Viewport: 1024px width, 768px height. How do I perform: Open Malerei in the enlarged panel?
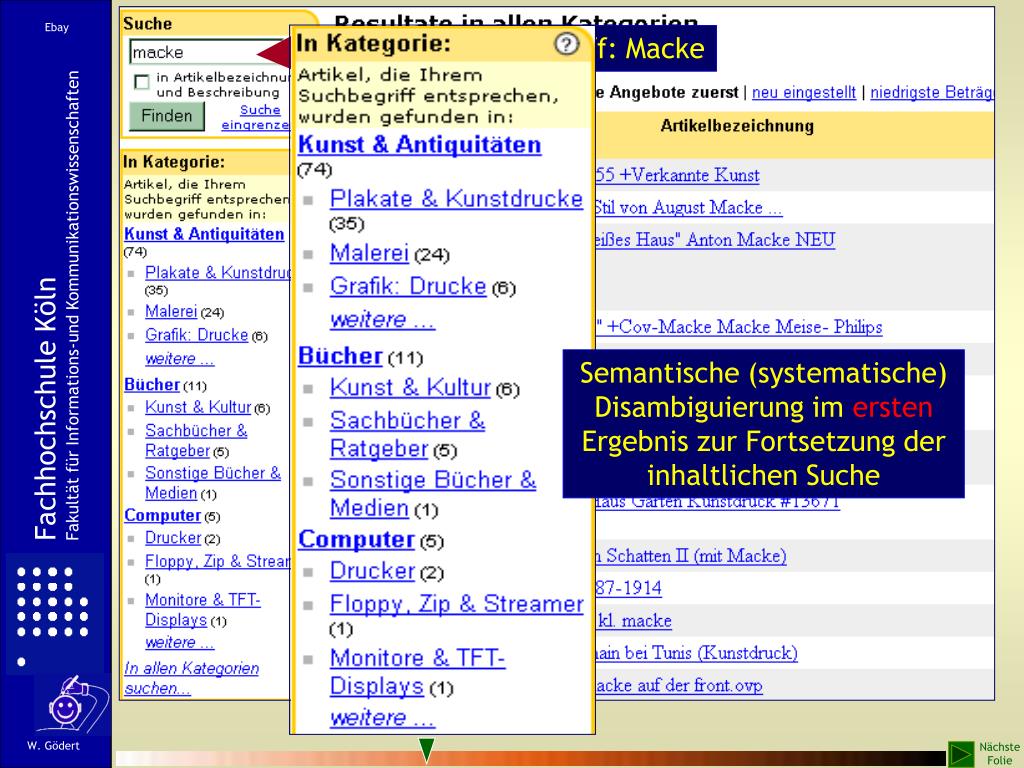pyautogui.click(x=369, y=253)
